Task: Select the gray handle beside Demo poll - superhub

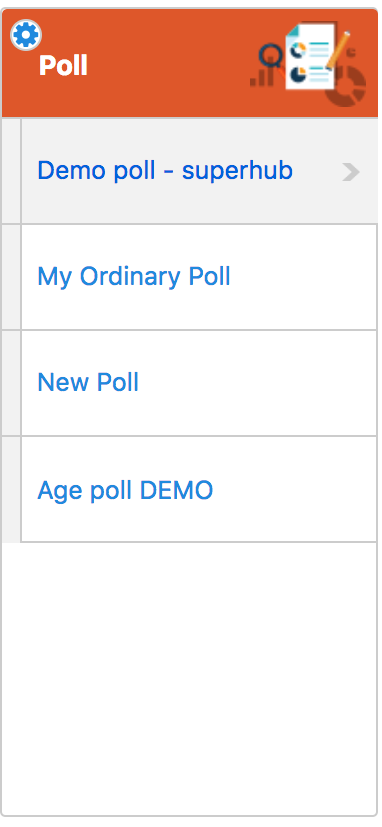Action: pos(11,171)
